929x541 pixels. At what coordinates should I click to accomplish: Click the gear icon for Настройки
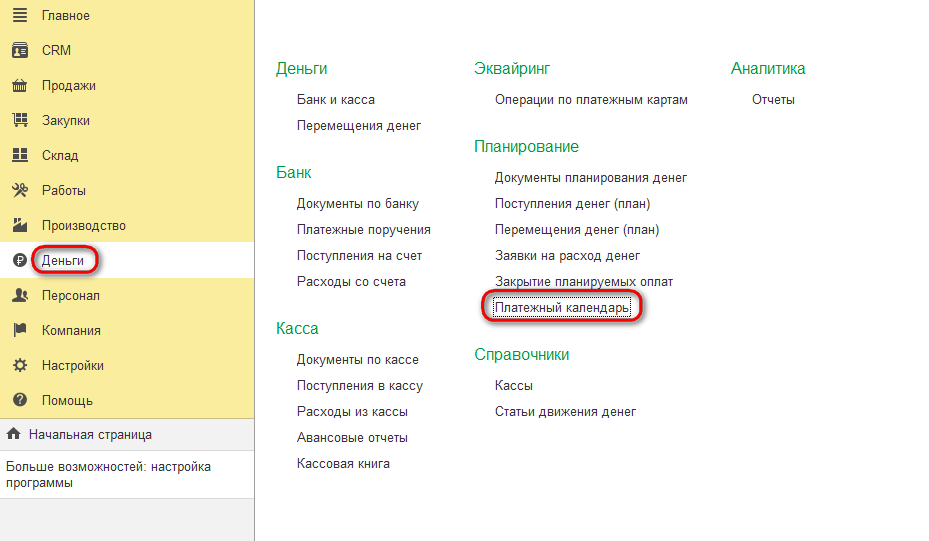[x=20, y=365]
